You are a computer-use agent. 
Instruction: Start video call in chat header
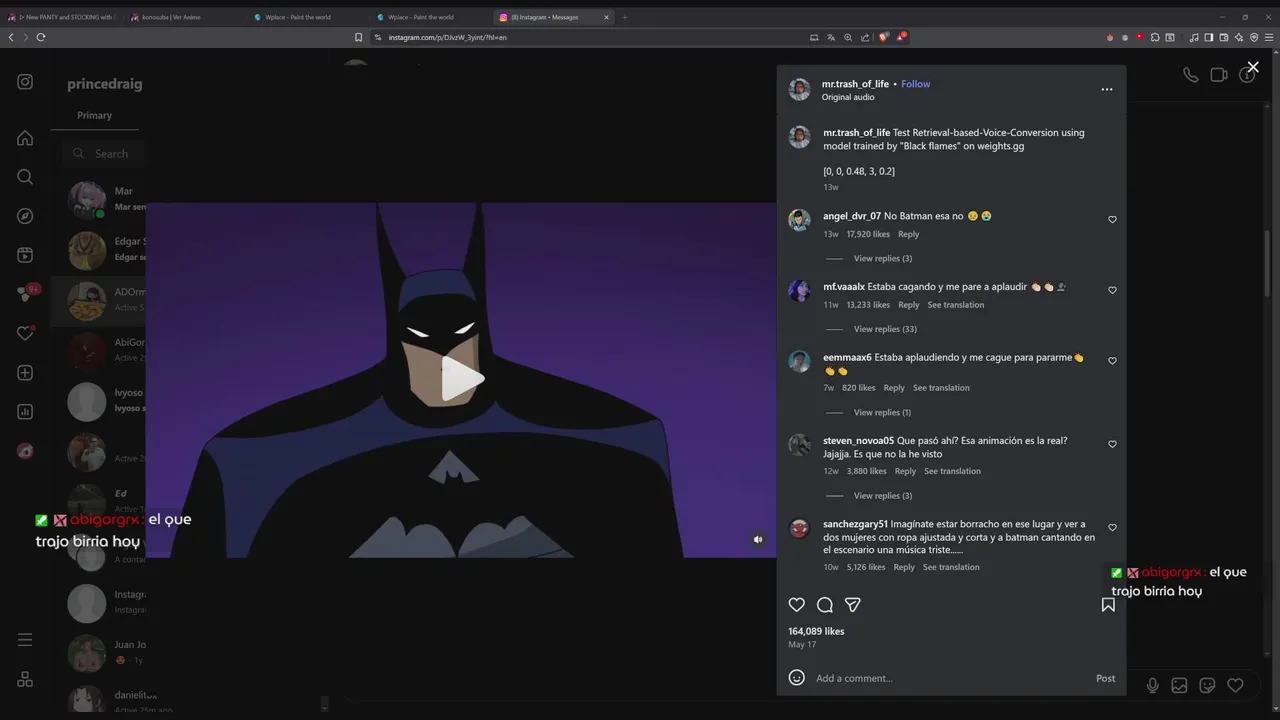[1218, 74]
